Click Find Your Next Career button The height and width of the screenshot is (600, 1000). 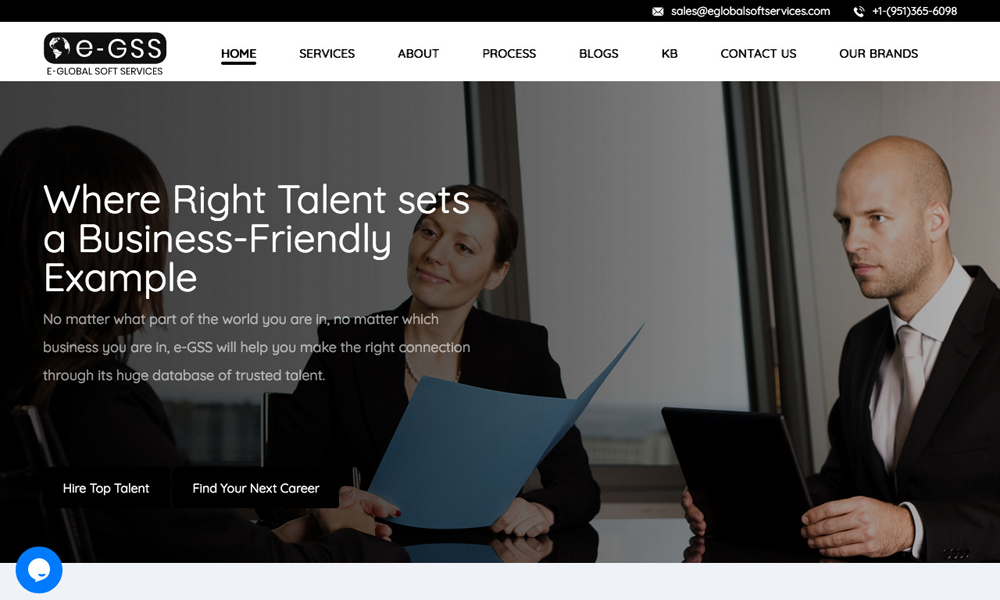[256, 488]
